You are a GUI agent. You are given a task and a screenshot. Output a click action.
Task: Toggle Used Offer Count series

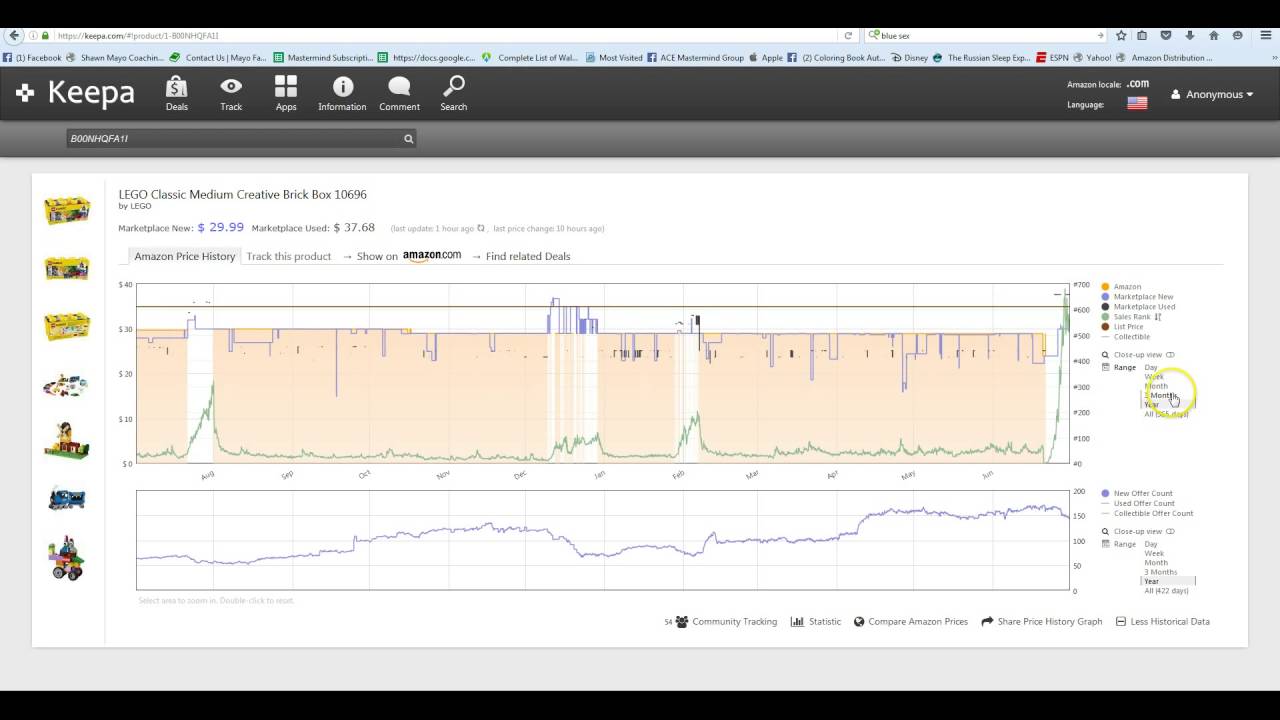[x=1138, y=503]
